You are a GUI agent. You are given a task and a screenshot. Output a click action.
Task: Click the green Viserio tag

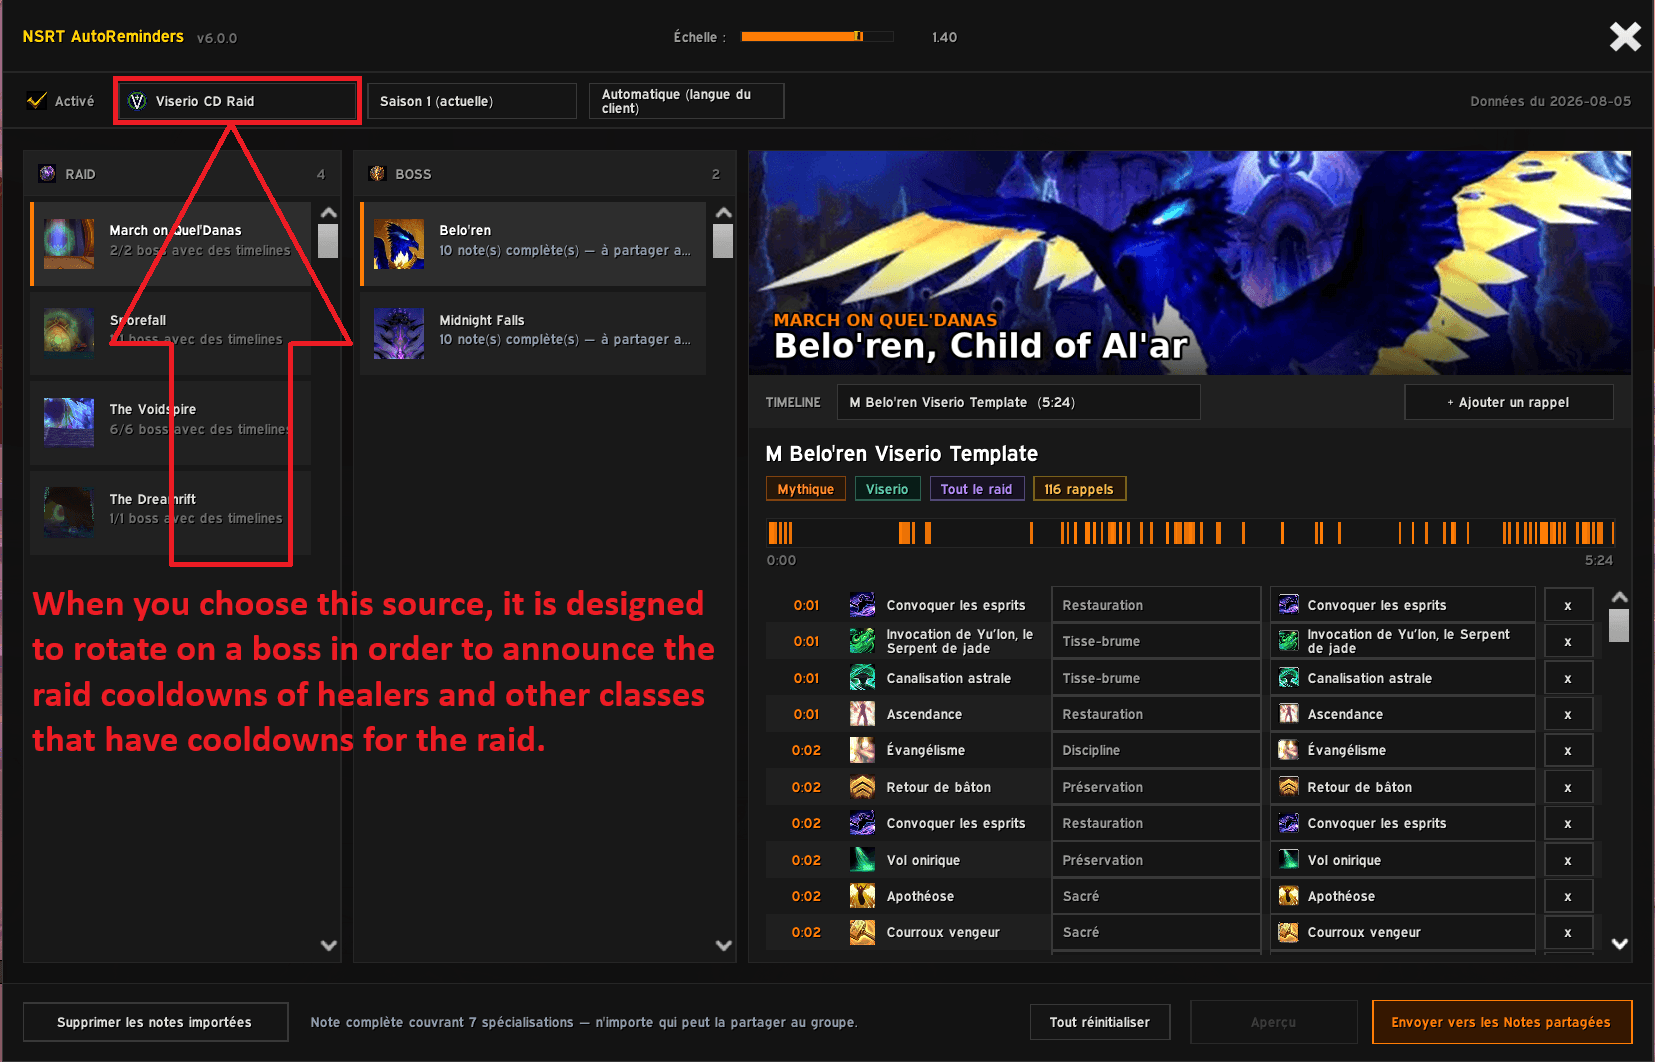[x=887, y=489]
